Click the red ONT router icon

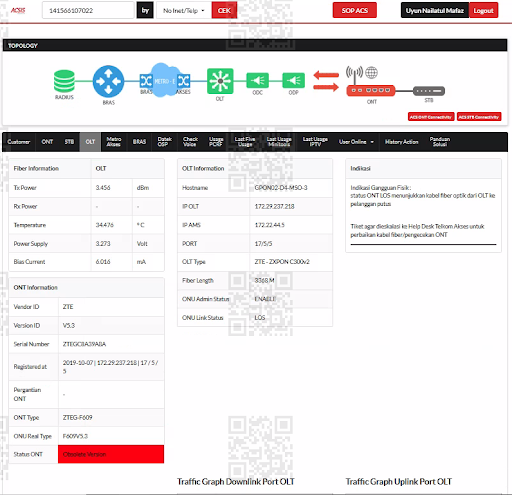tap(371, 91)
